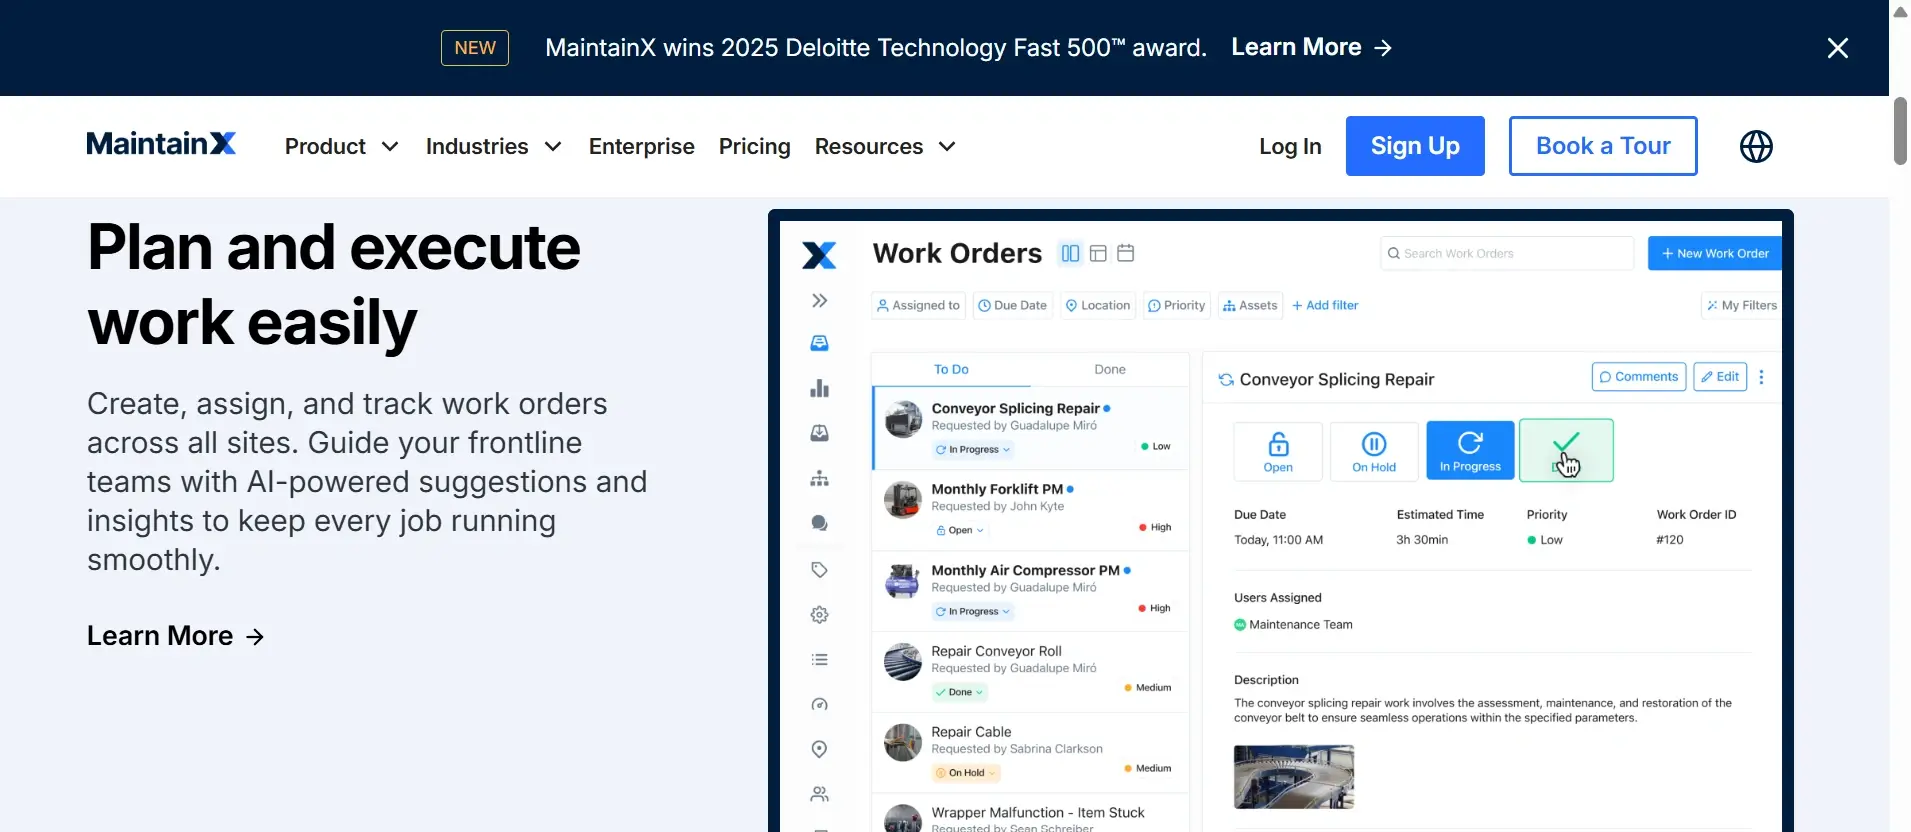Image resolution: width=1911 pixels, height=832 pixels.
Task: Open In Progress dropdown on Conveyor Splicing Repair
Action: tap(973, 450)
